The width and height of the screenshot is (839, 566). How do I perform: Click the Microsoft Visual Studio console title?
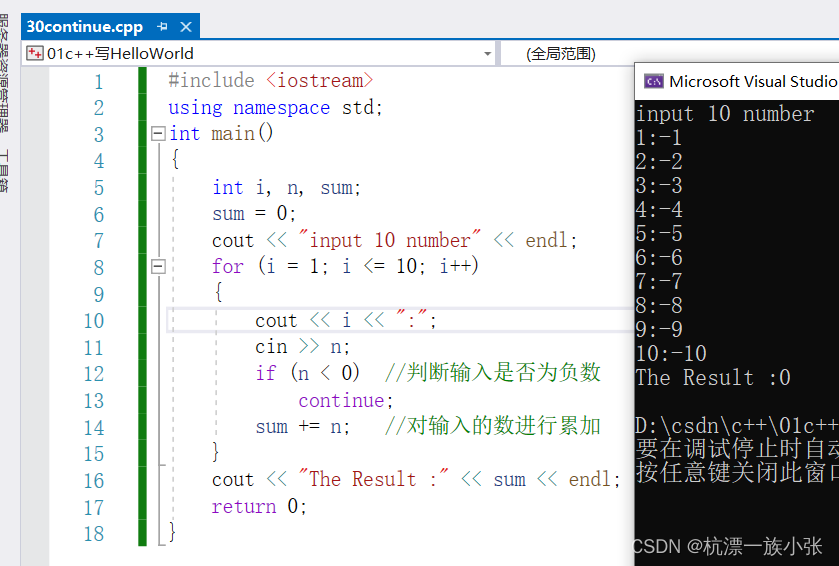coord(753,81)
